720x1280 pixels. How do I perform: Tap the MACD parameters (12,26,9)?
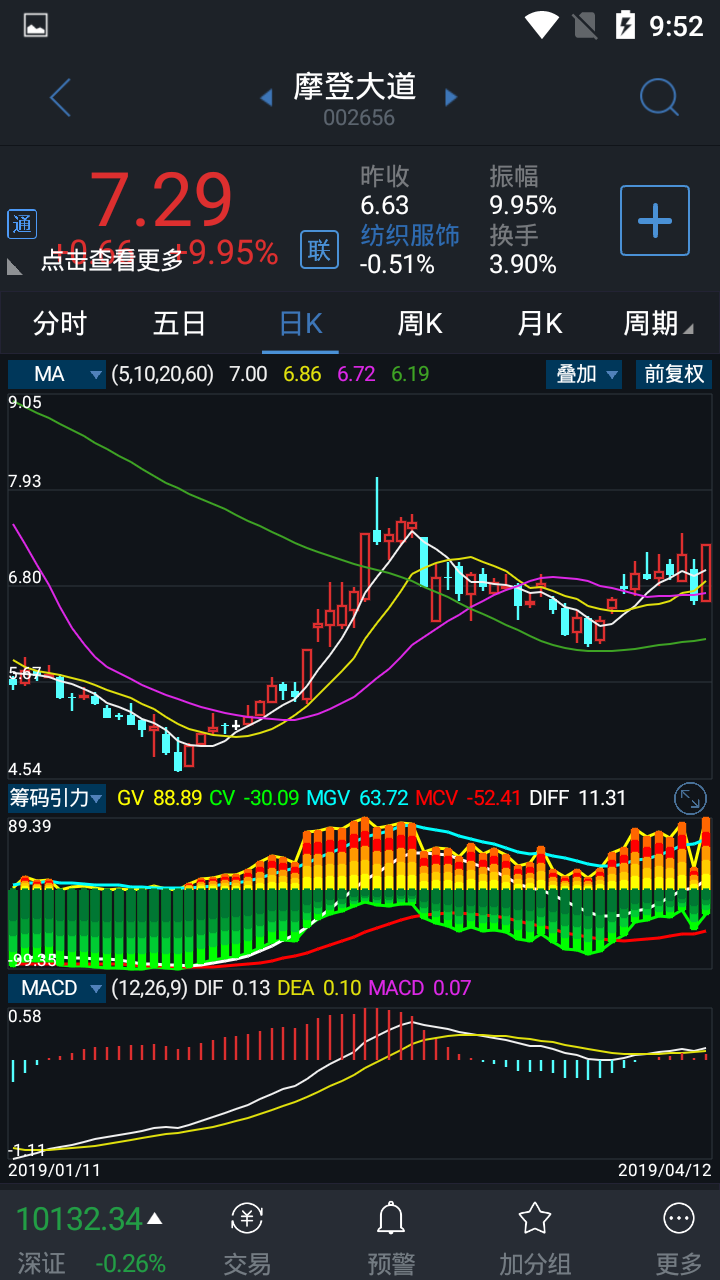149,988
